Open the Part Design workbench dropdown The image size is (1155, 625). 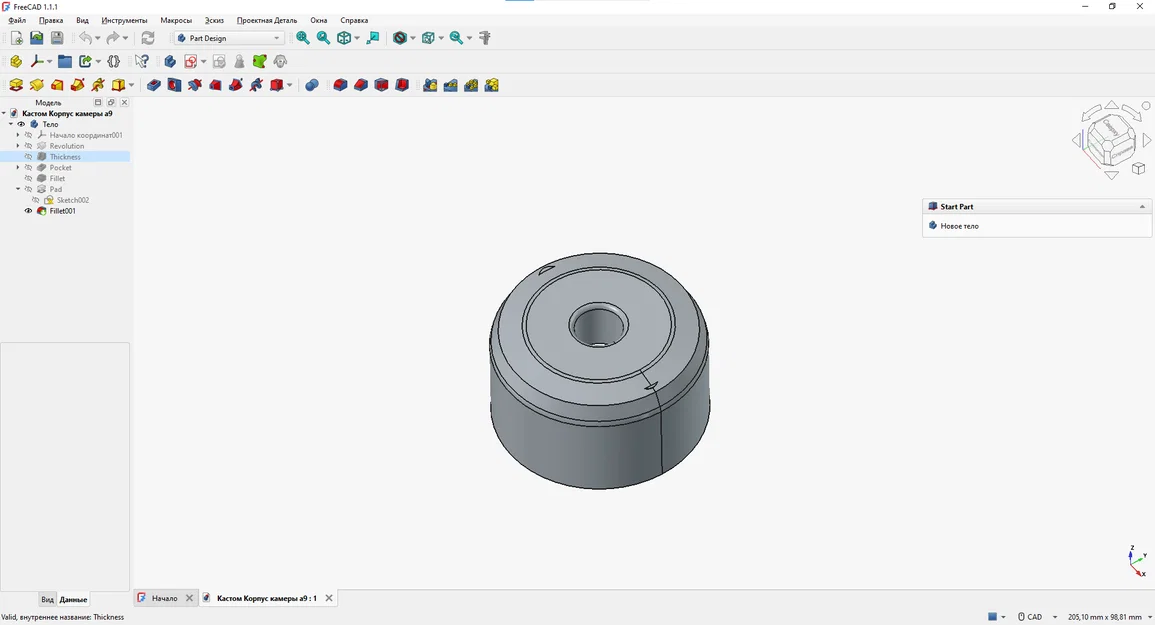[x=229, y=38]
